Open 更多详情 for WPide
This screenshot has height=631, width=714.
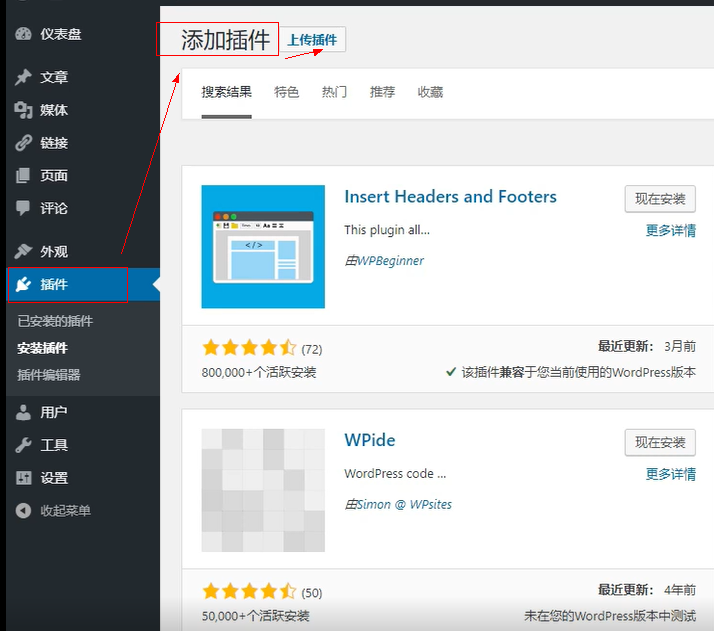point(670,474)
